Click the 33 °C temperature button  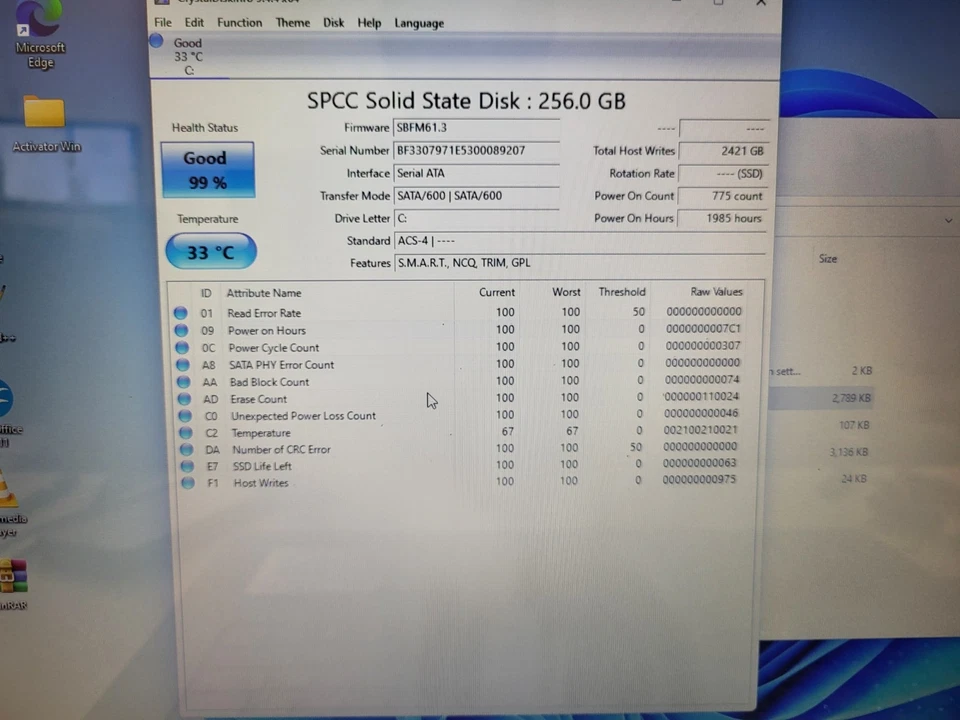pos(211,252)
